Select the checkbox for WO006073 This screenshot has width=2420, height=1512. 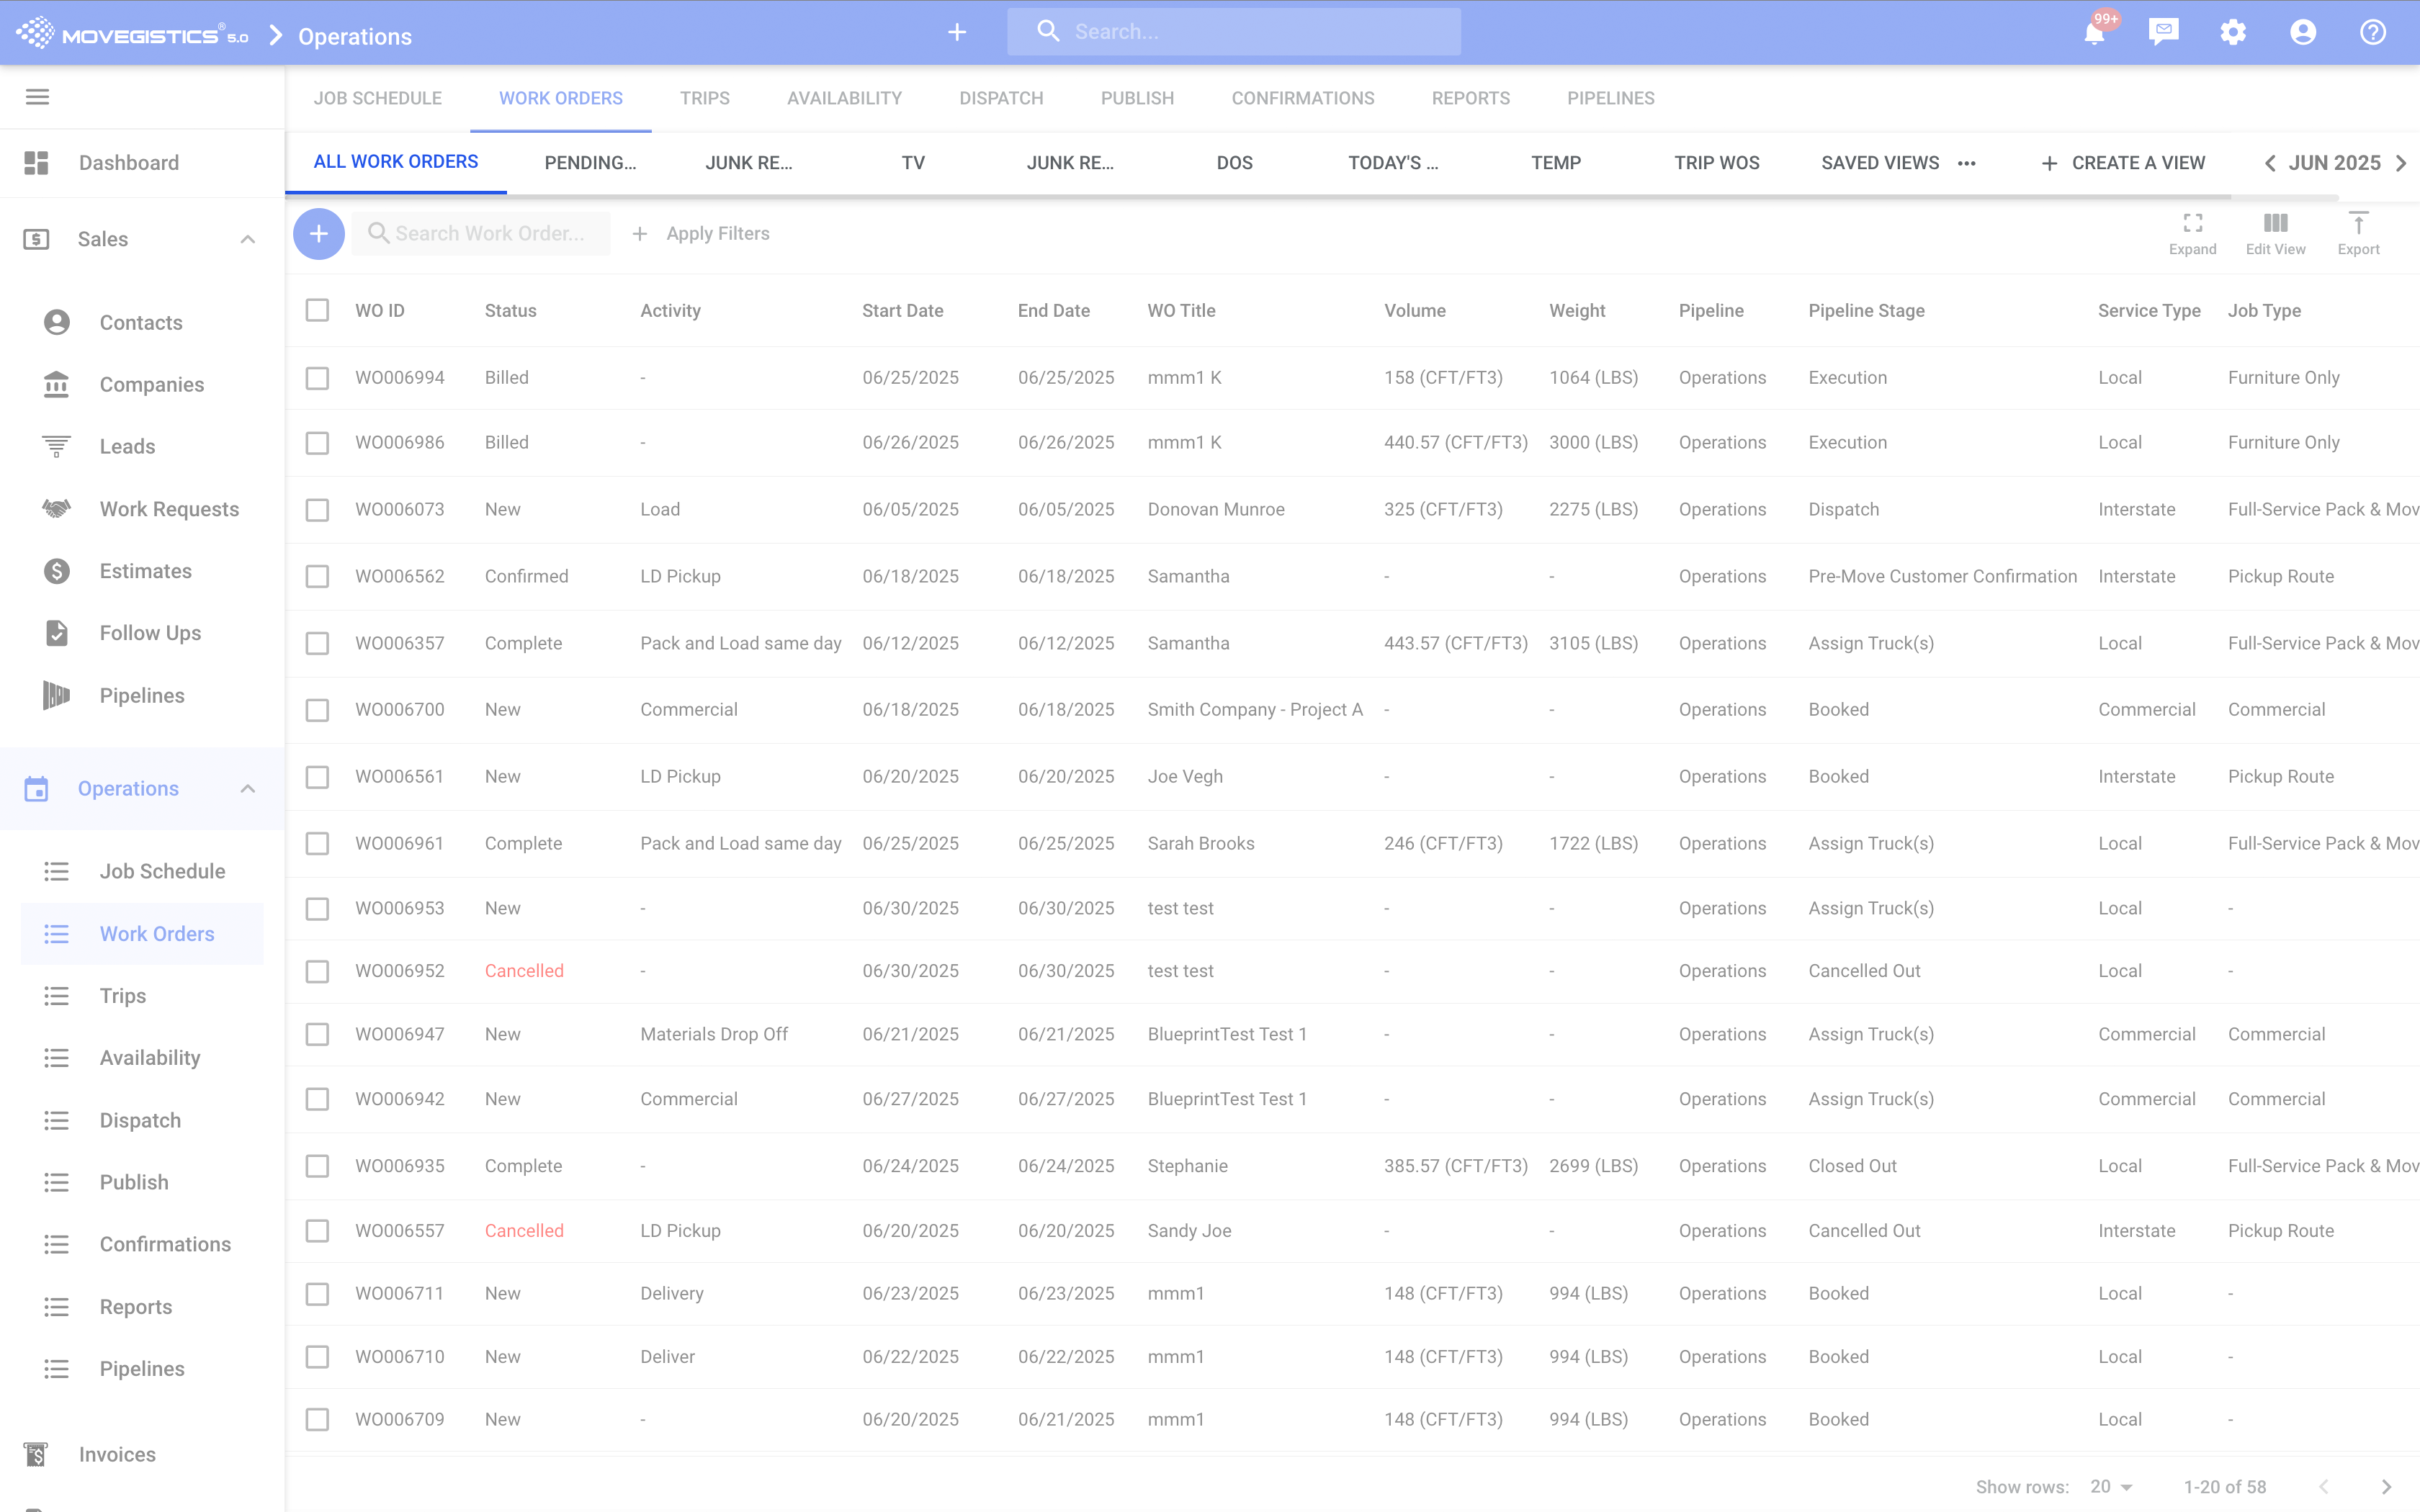coord(317,510)
